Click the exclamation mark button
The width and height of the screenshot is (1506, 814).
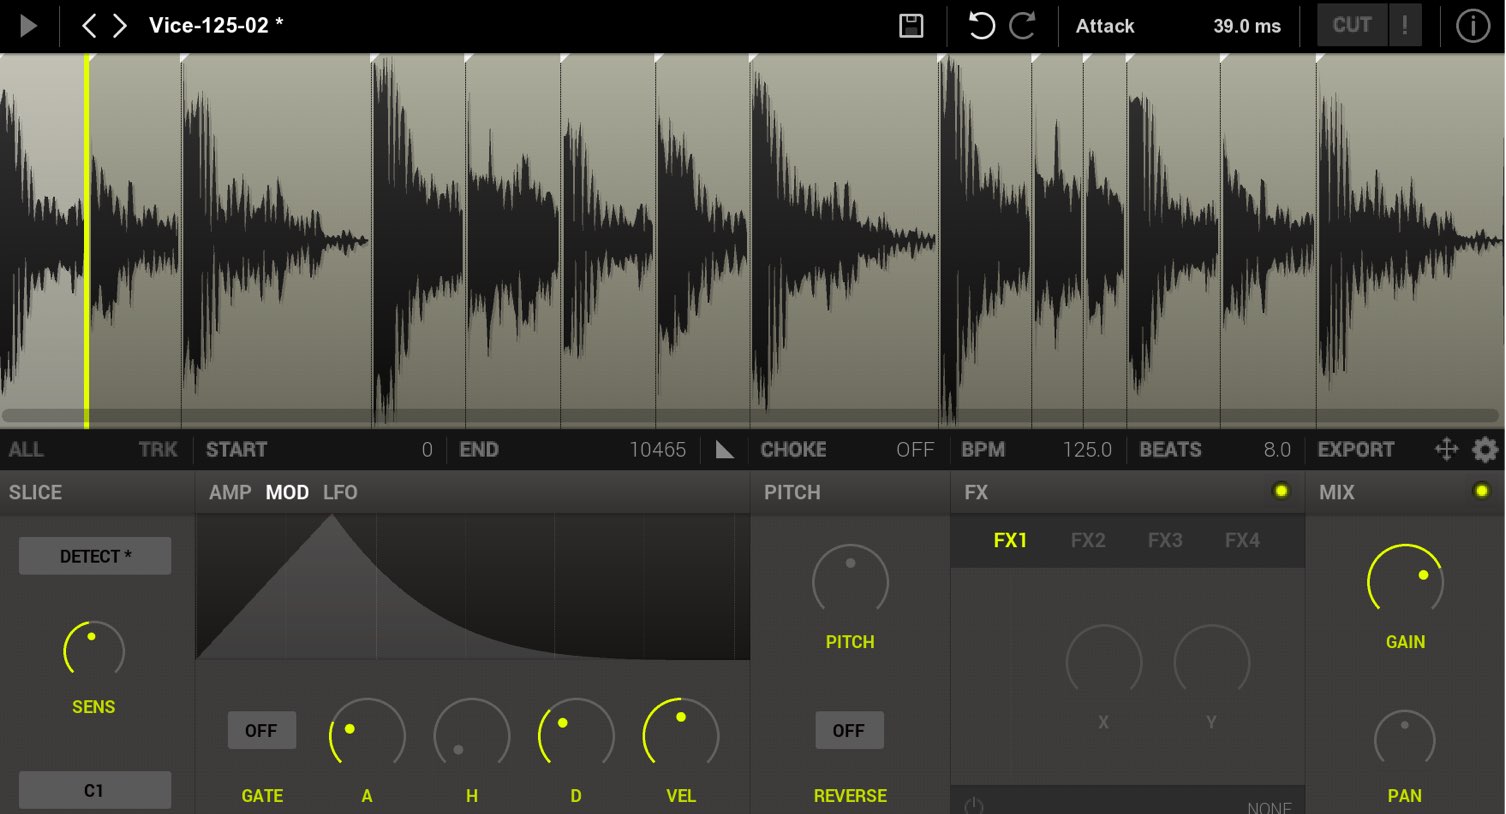click(x=1405, y=25)
